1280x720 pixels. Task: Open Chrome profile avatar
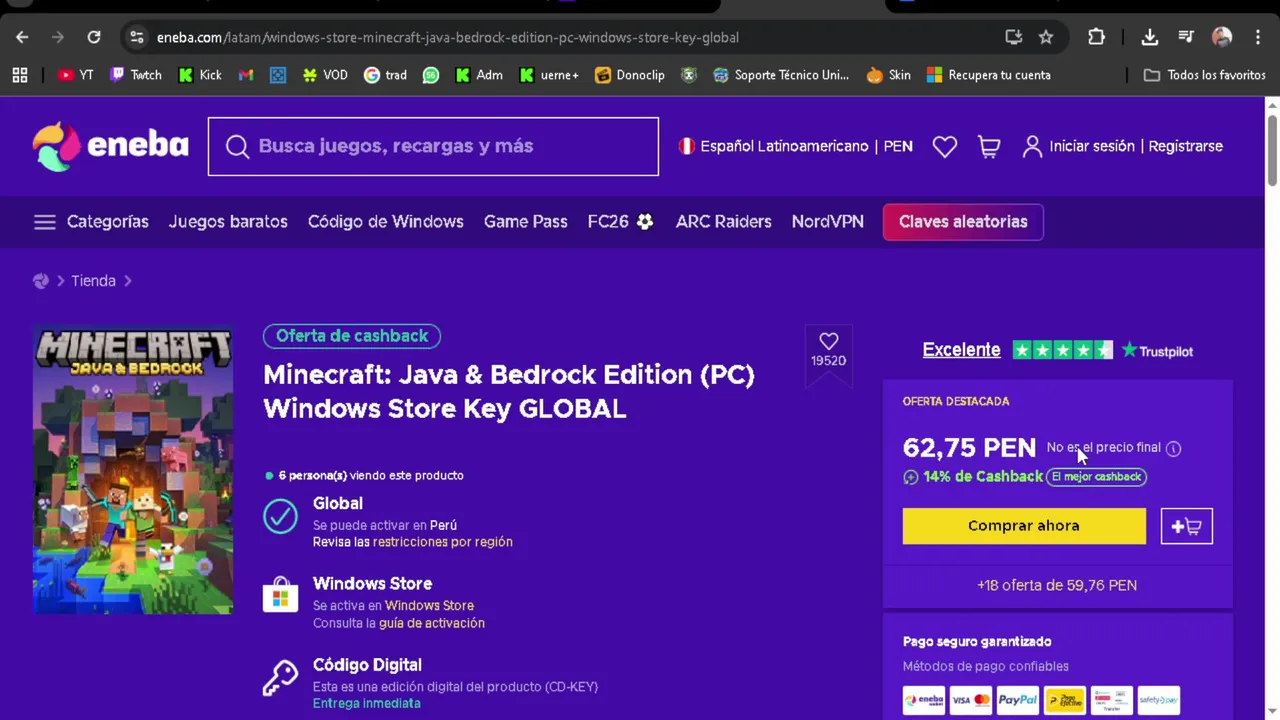(x=1222, y=37)
